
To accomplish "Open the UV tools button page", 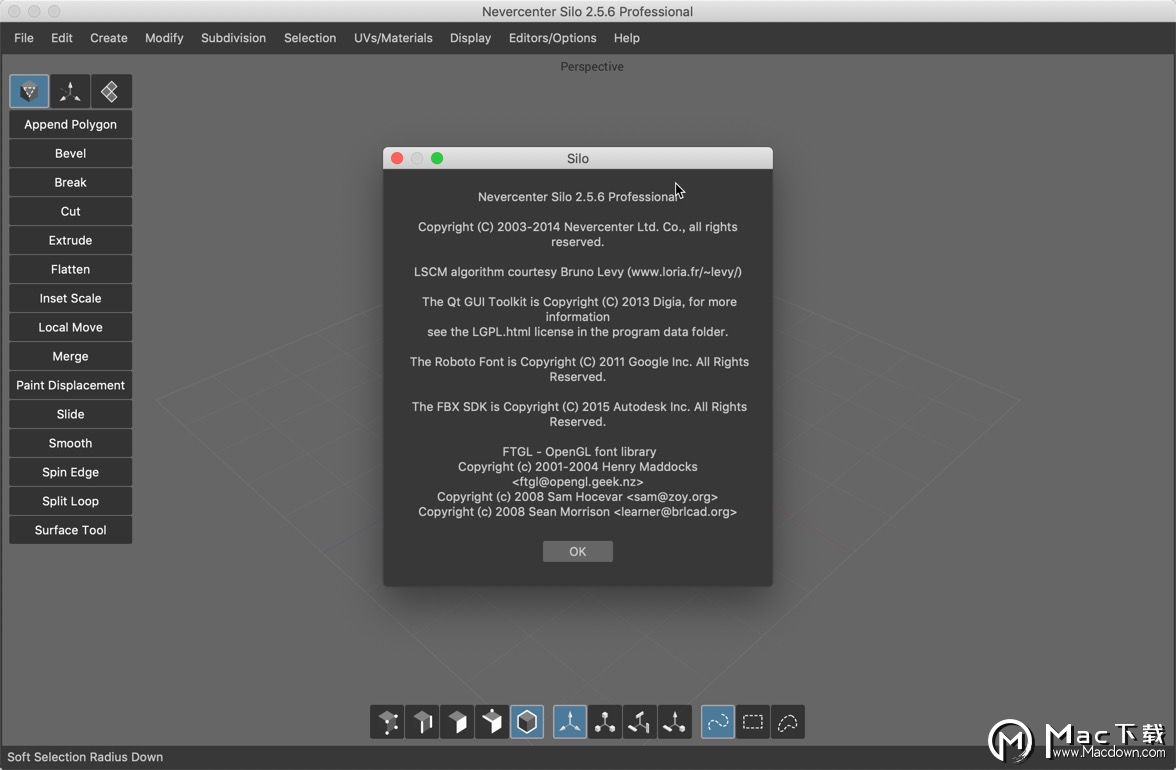I will (111, 91).
